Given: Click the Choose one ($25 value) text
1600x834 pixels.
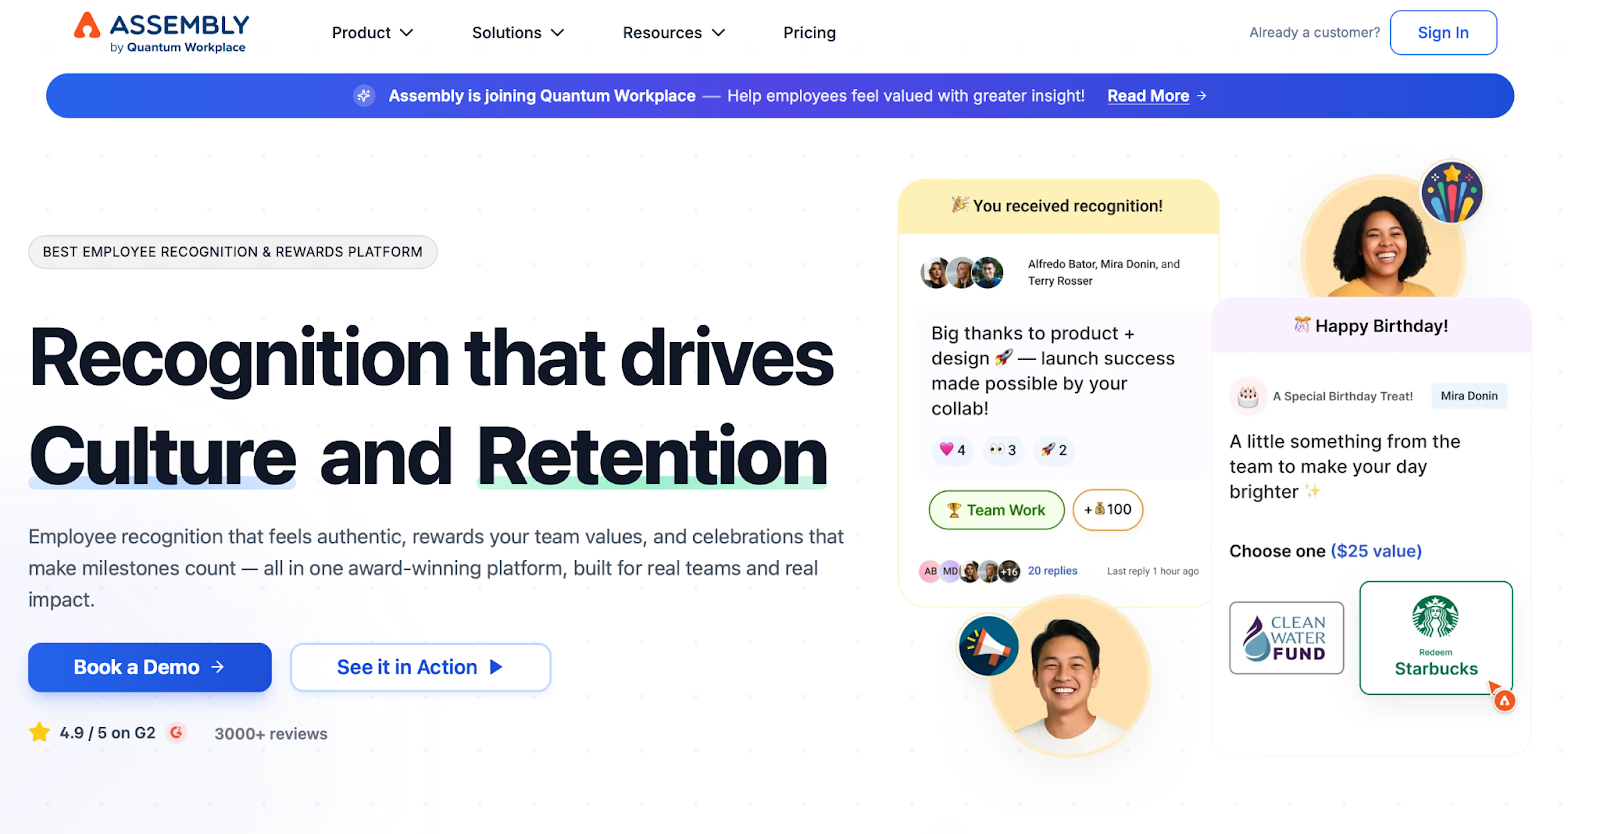Looking at the screenshot, I should (x=1325, y=551).
